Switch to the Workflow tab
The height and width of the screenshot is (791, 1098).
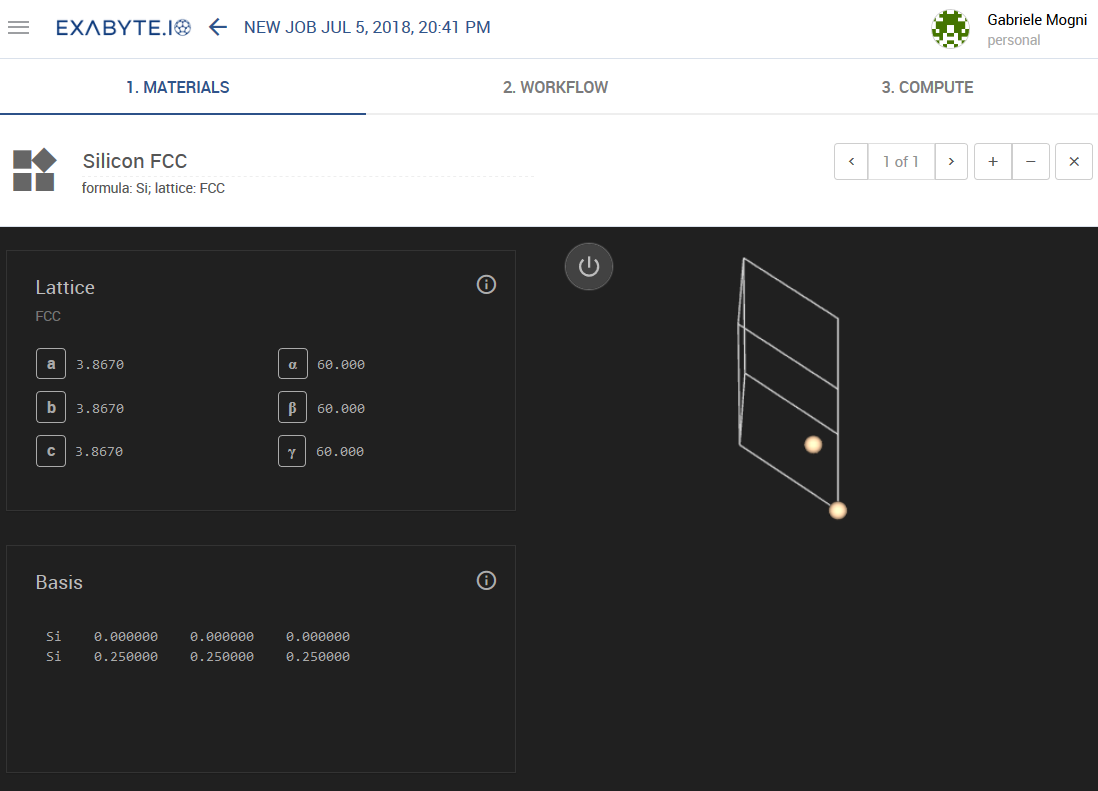554,87
